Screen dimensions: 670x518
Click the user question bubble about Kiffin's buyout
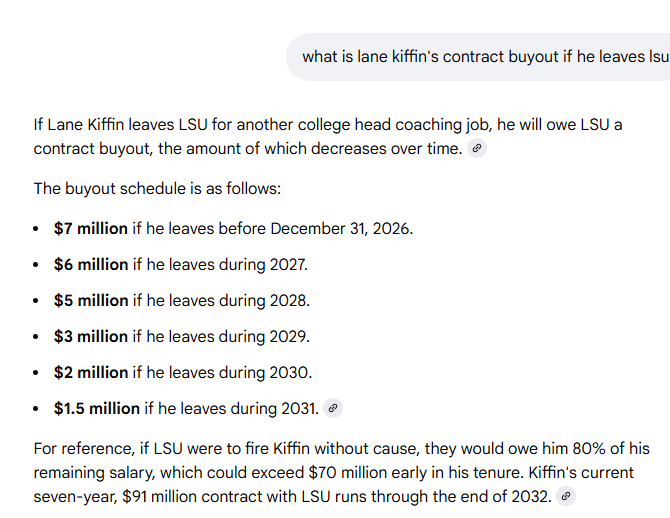click(484, 57)
